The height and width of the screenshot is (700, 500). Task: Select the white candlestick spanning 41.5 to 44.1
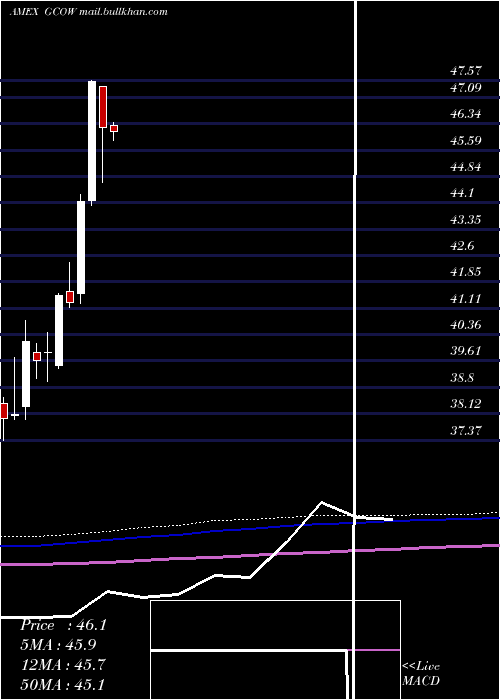tap(81, 247)
